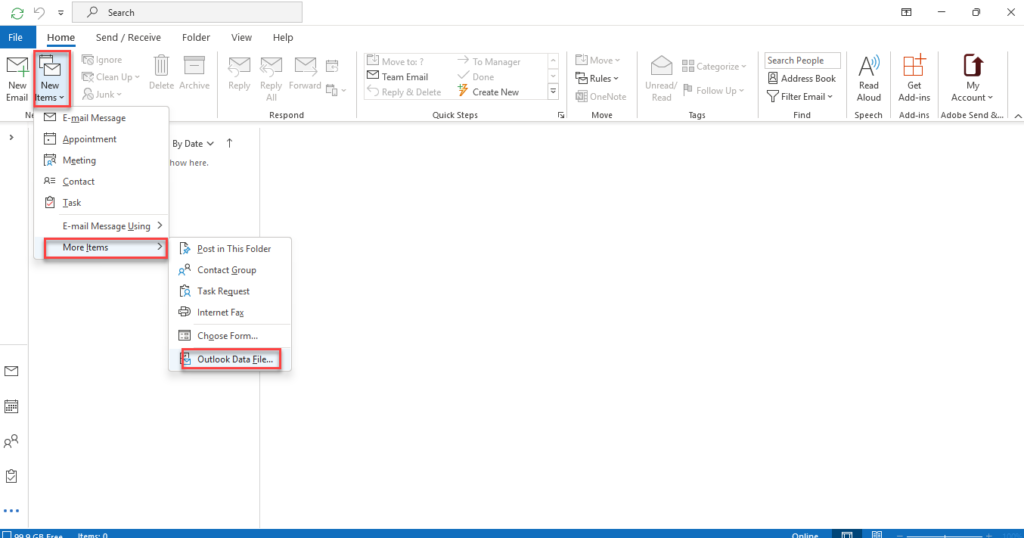Click the Archive icon

pos(194,72)
